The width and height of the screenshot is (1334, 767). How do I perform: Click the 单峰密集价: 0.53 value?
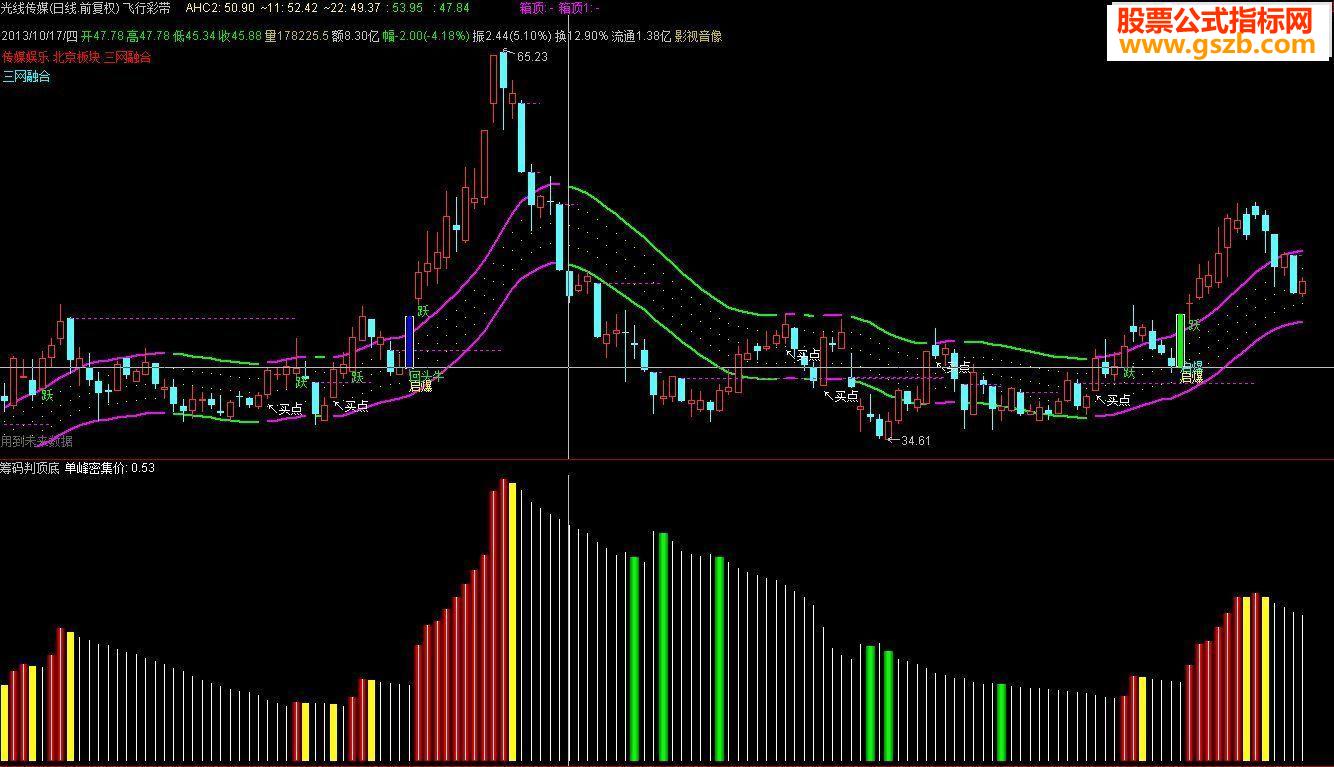109,467
